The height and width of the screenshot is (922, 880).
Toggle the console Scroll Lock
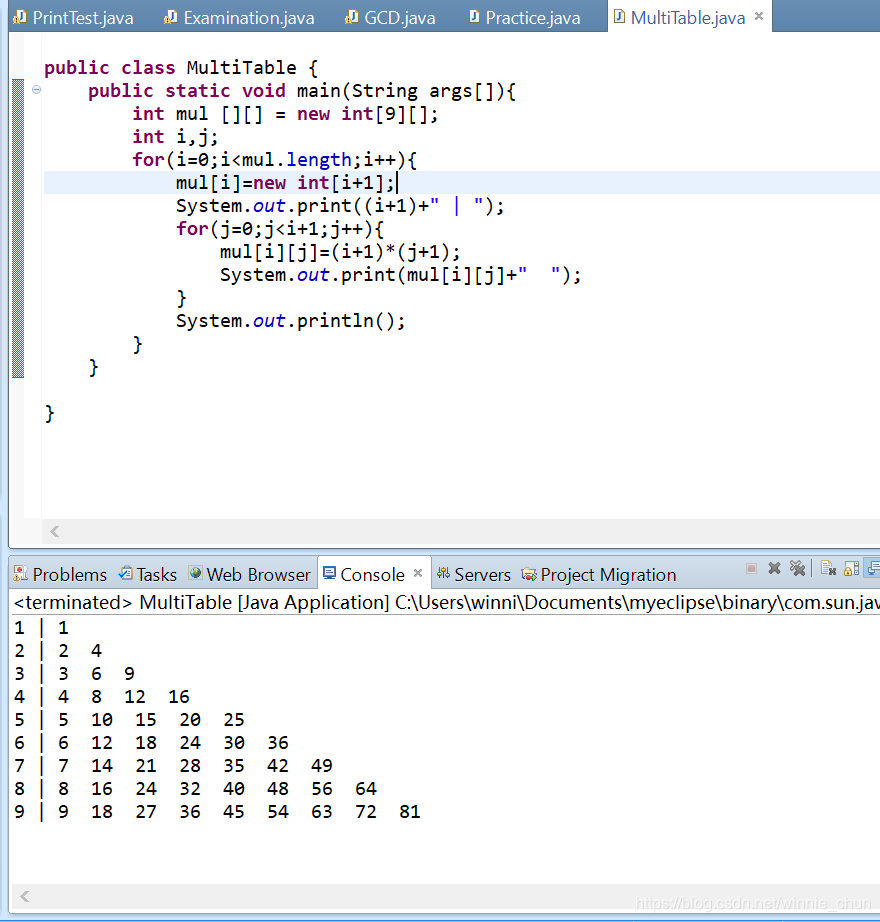(x=851, y=568)
